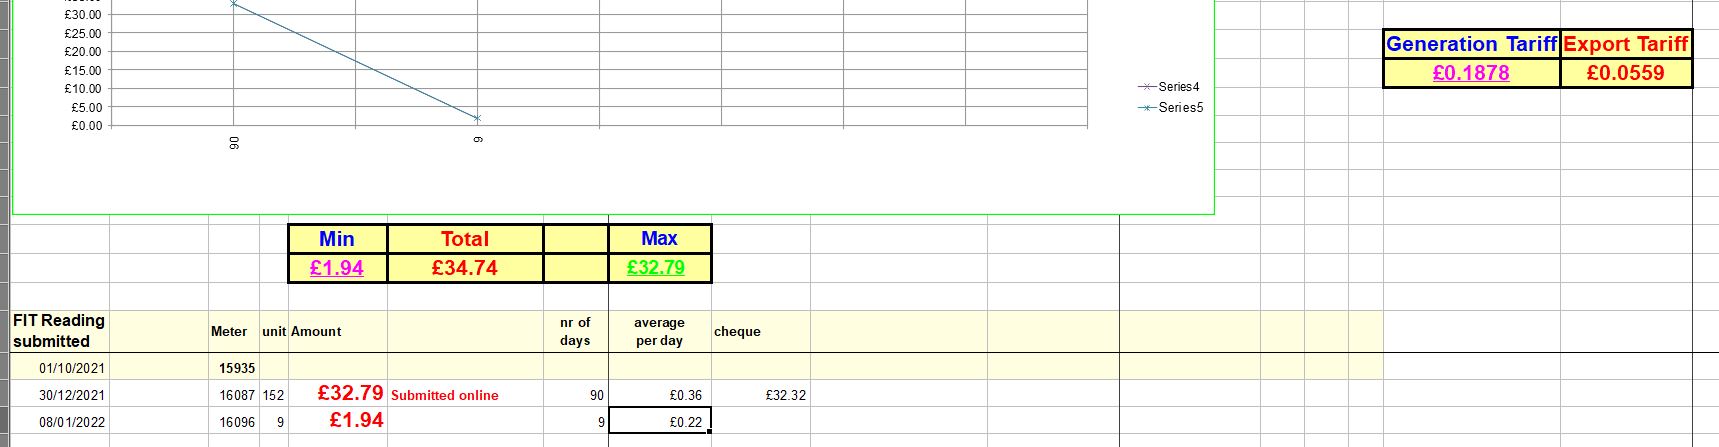Select the £32.32 cheque cell

[785, 395]
